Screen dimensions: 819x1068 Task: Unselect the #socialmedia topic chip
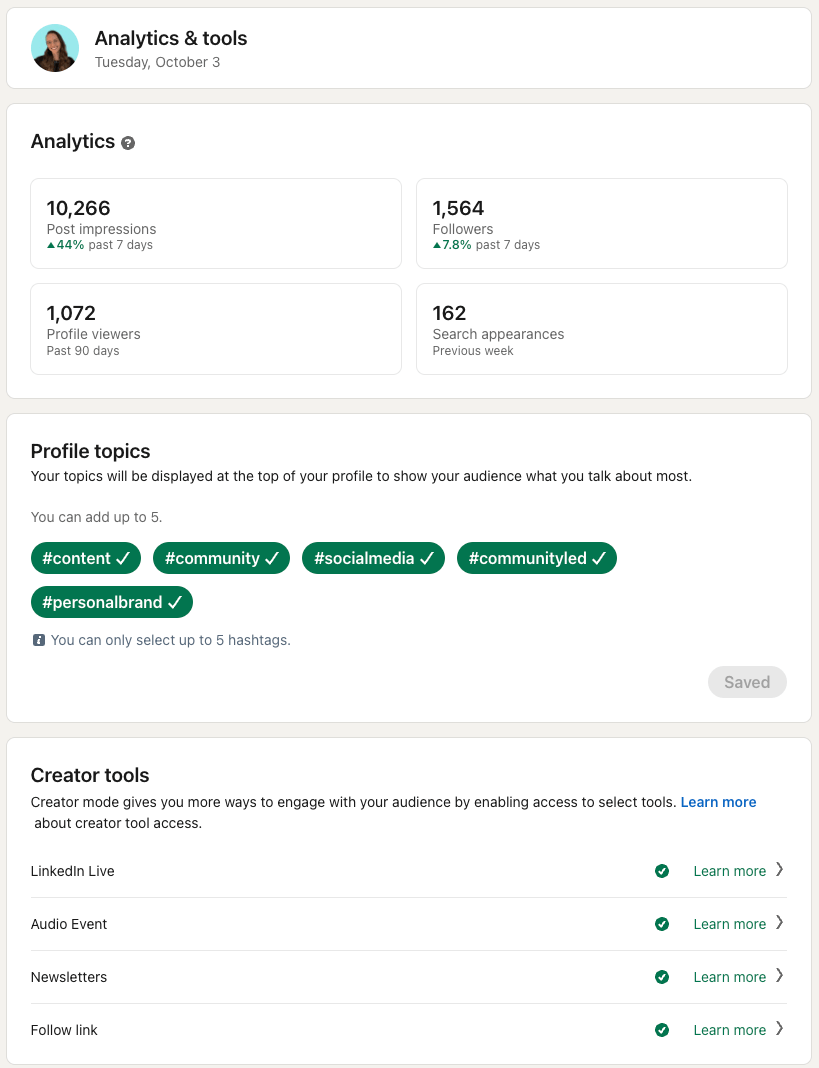[x=373, y=558]
